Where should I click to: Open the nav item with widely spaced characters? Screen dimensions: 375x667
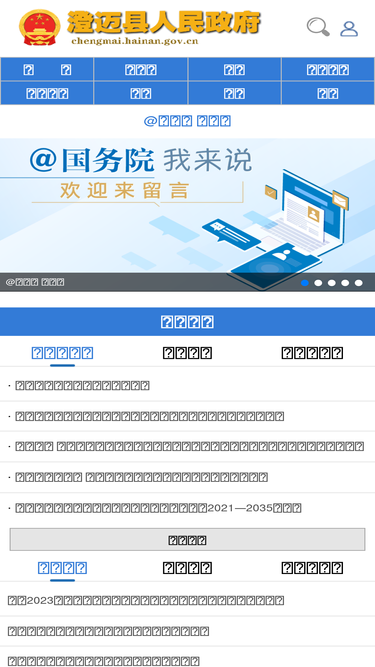click(47, 69)
